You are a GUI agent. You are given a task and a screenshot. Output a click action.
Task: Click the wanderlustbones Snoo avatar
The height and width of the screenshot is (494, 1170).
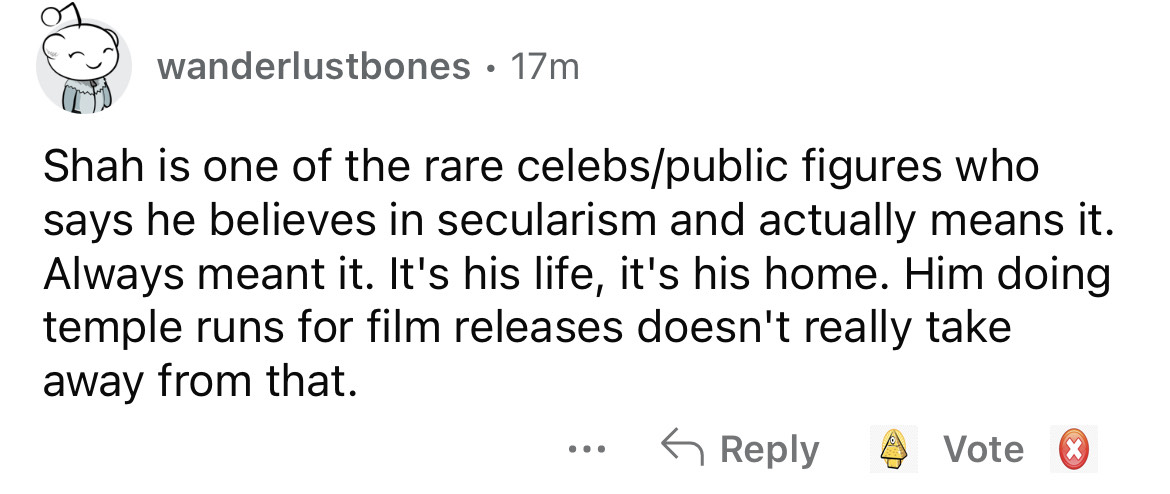coord(84,67)
